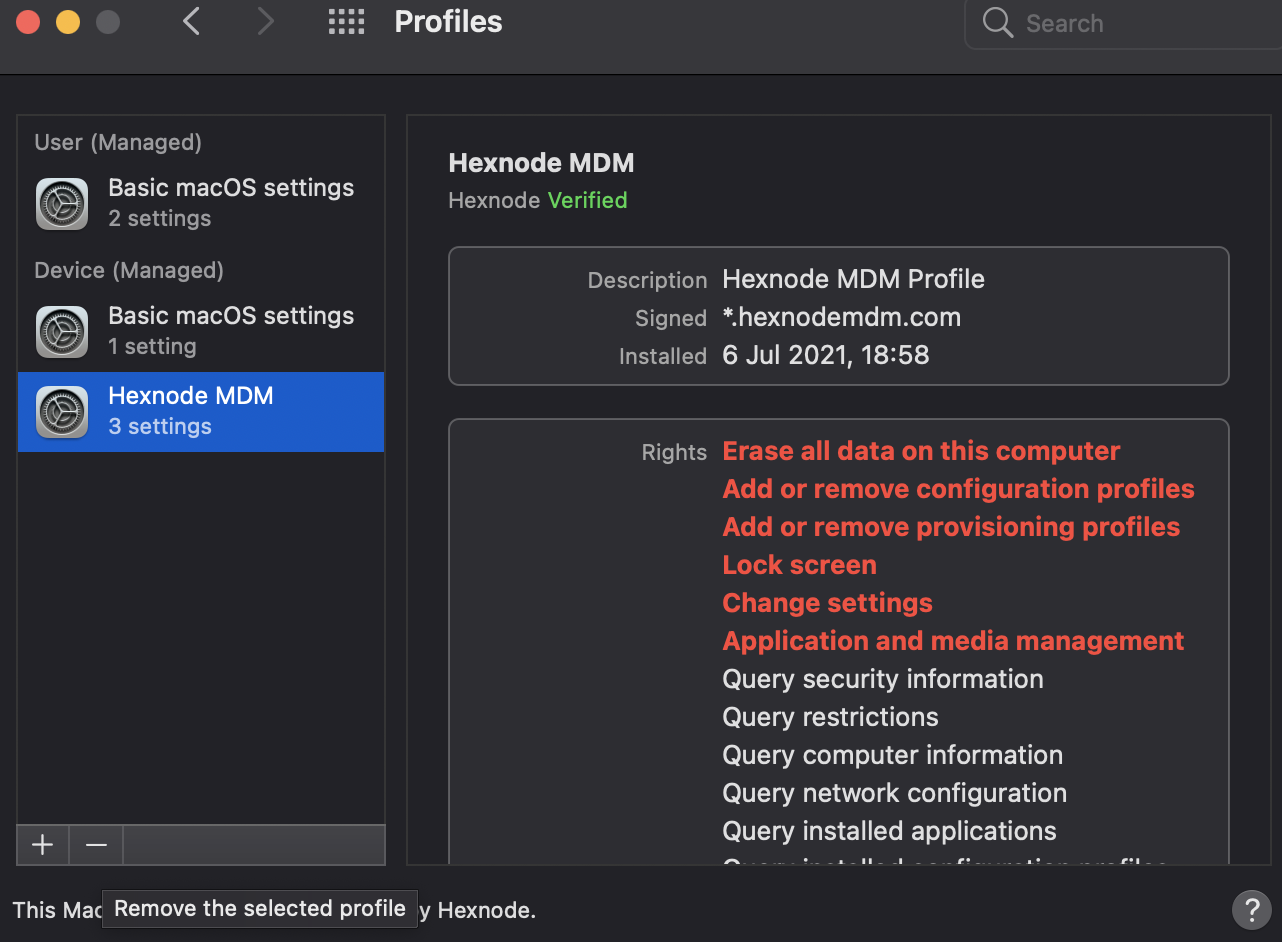The height and width of the screenshot is (942, 1282).
Task: Click the gear icon of the 1 setting profile
Action: 62,332
